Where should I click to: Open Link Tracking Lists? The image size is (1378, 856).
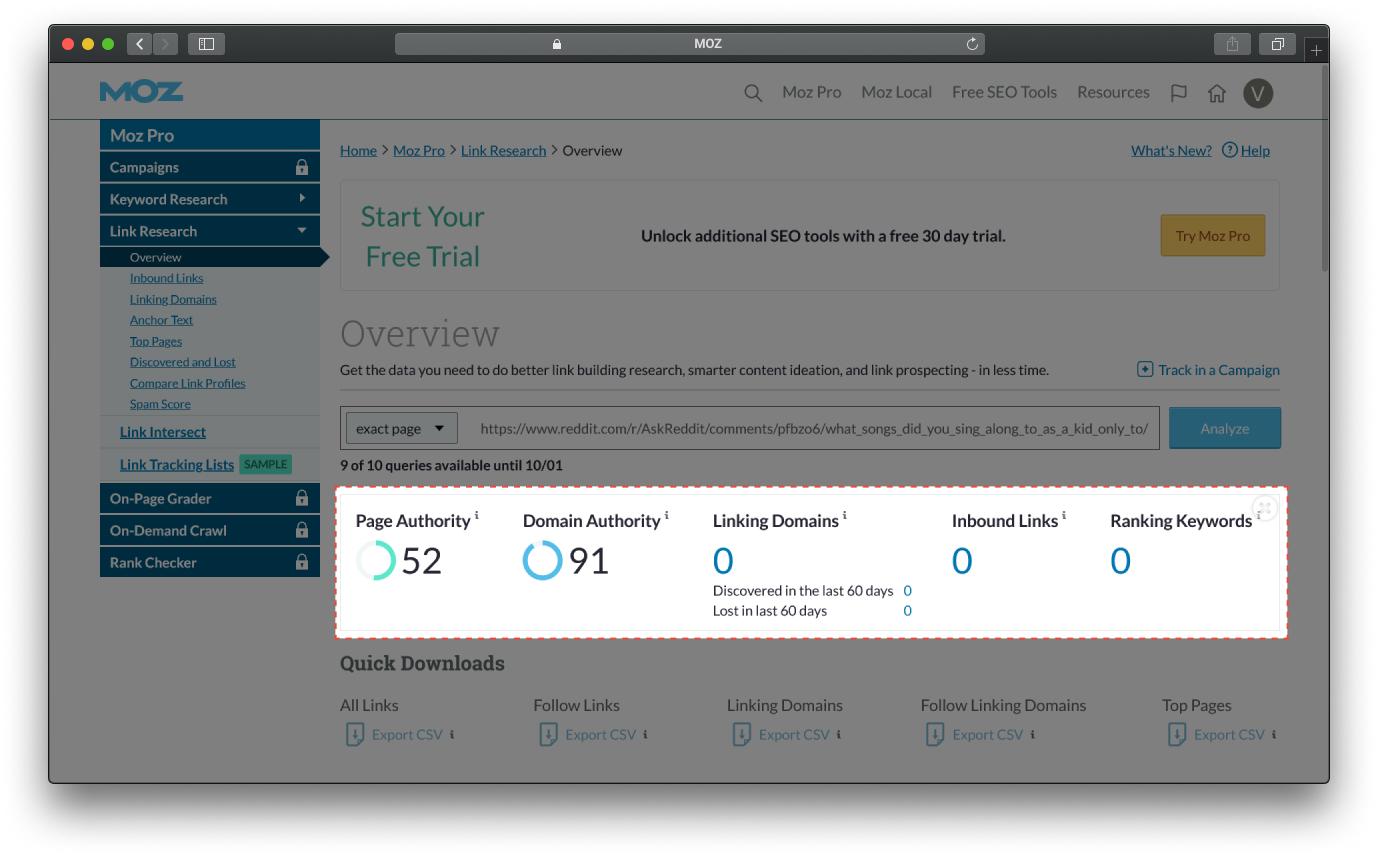tap(177, 464)
